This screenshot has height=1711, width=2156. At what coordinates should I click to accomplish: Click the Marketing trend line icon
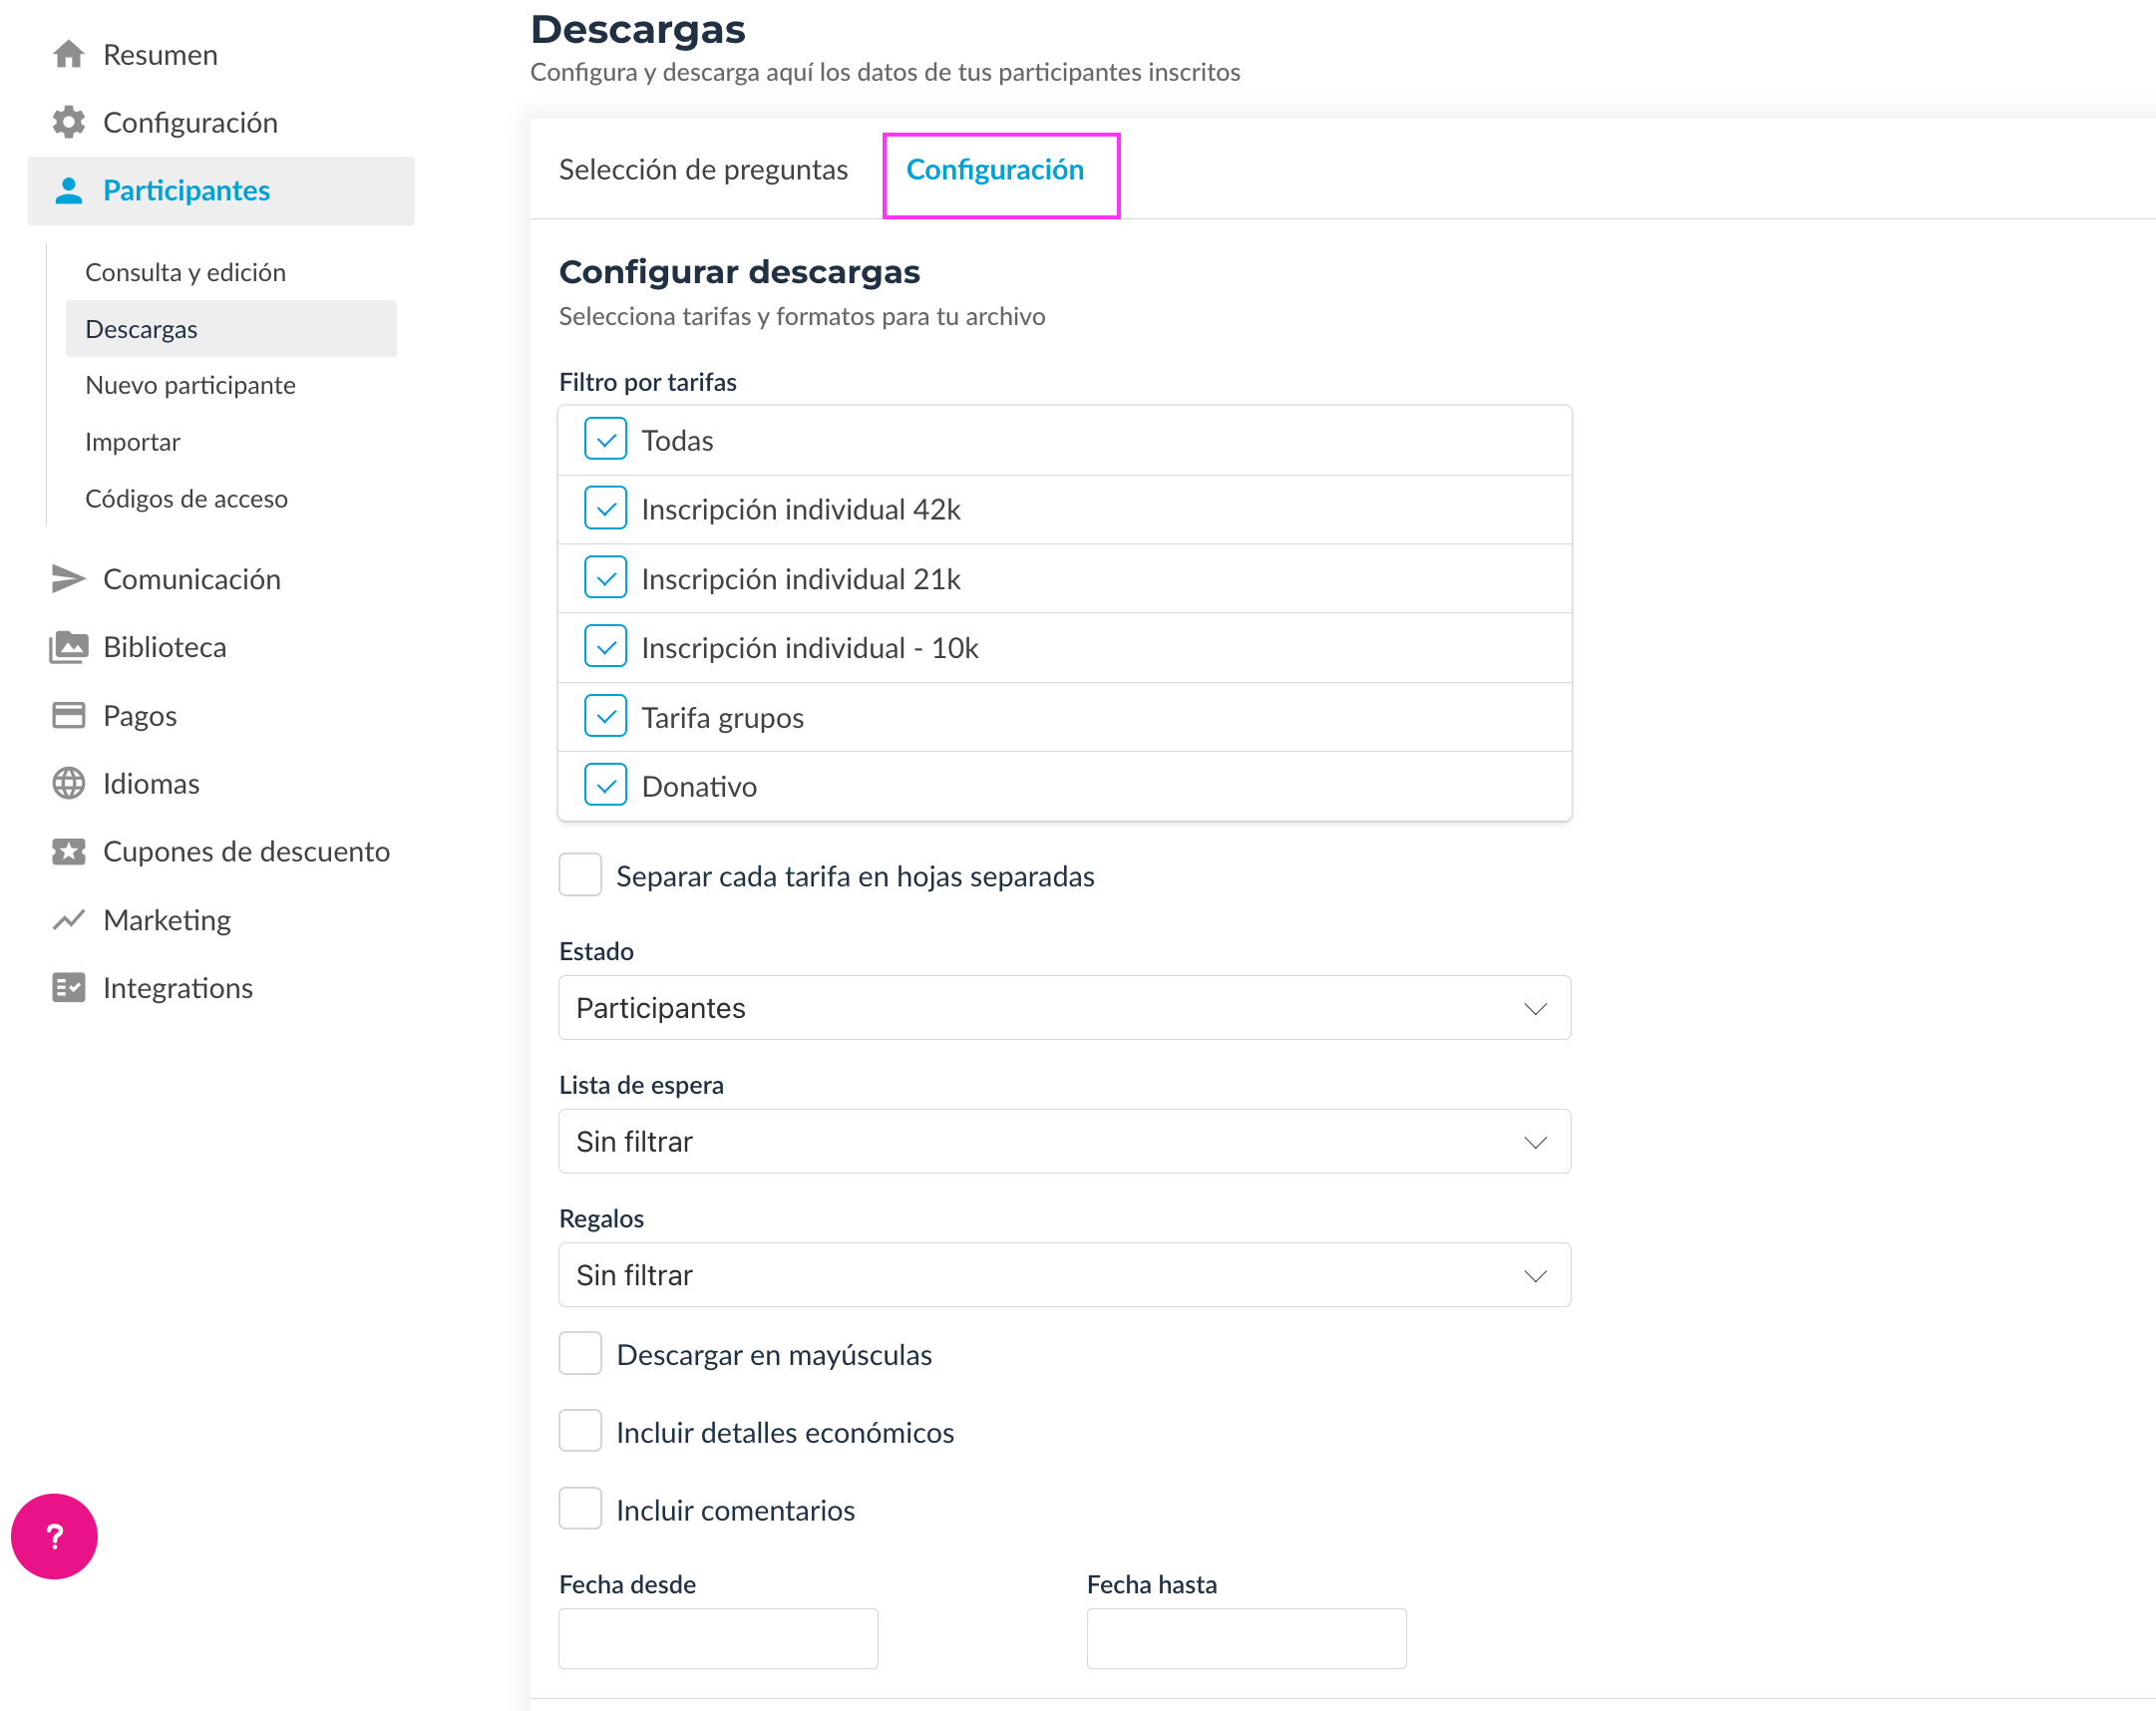coord(68,919)
